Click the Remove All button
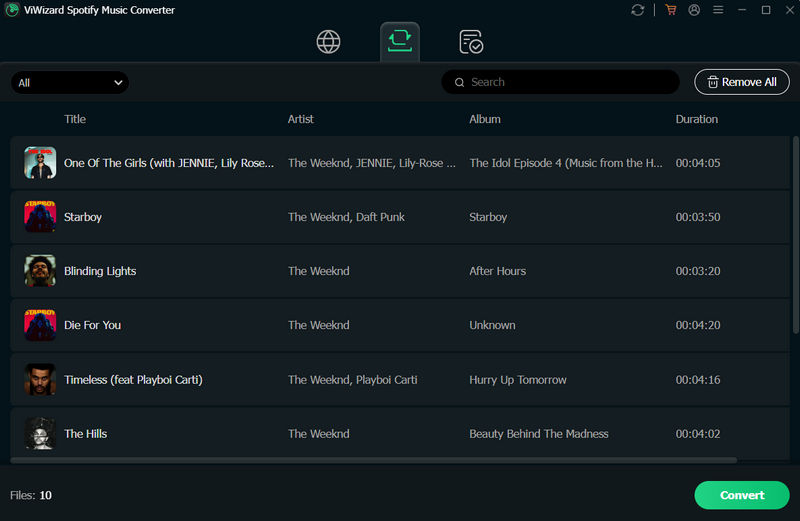This screenshot has width=800, height=521. tap(742, 82)
